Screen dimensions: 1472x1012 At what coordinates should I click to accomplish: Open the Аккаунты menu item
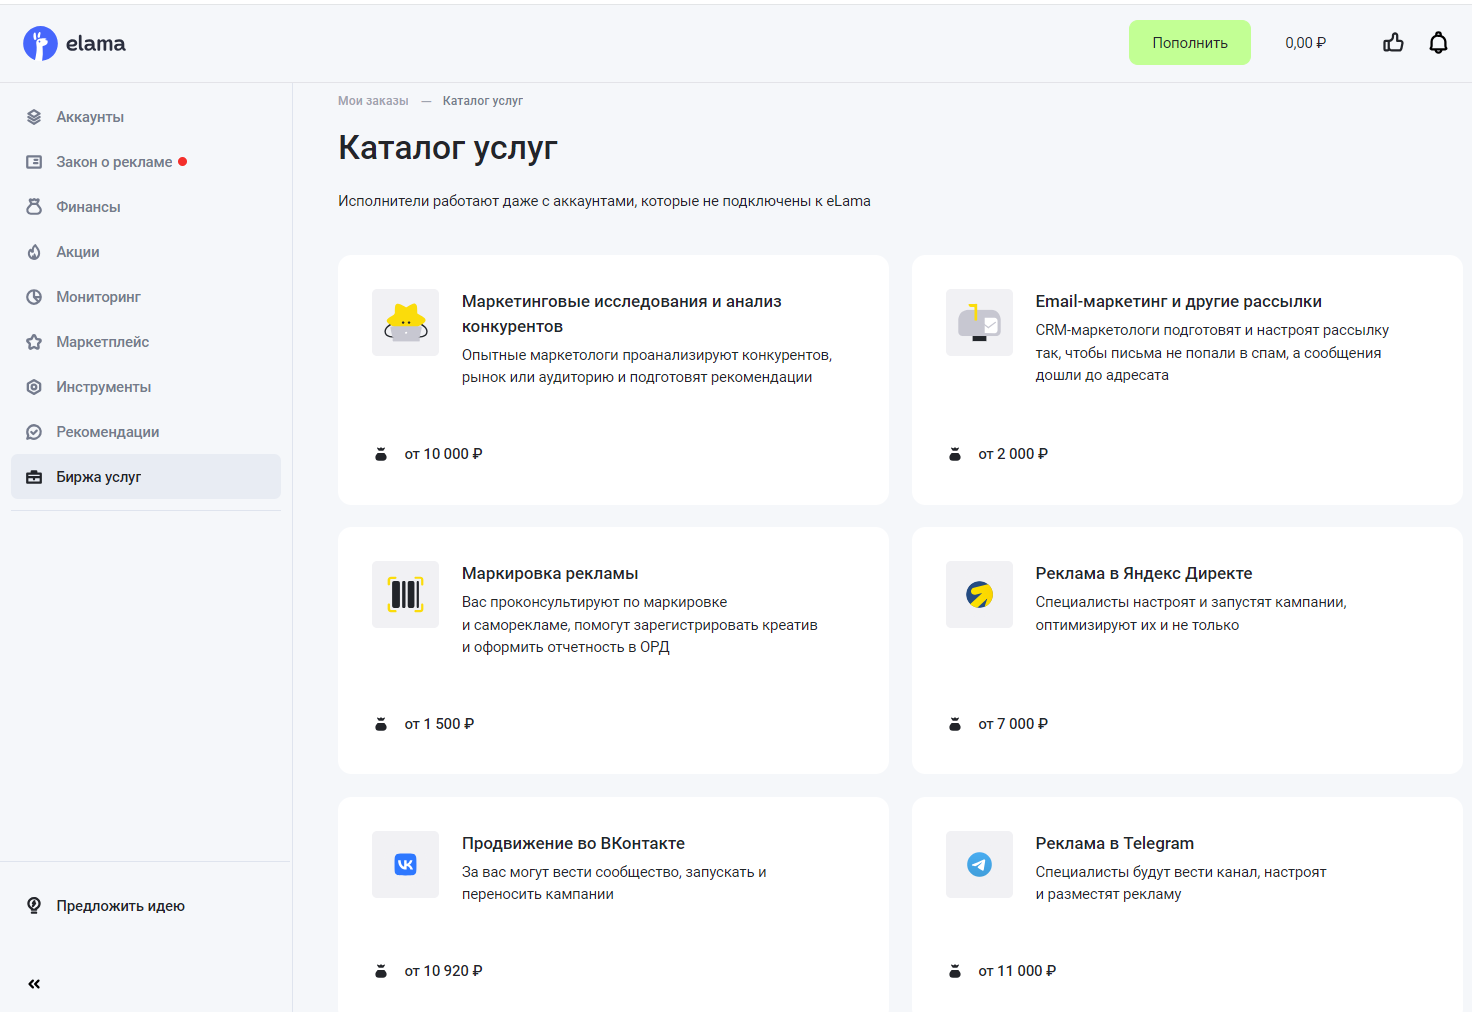(x=146, y=117)
